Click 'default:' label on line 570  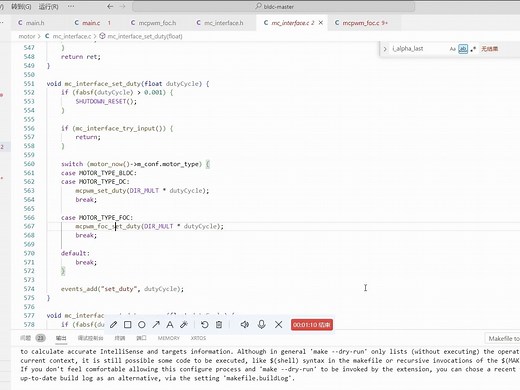tap(75, 253)
